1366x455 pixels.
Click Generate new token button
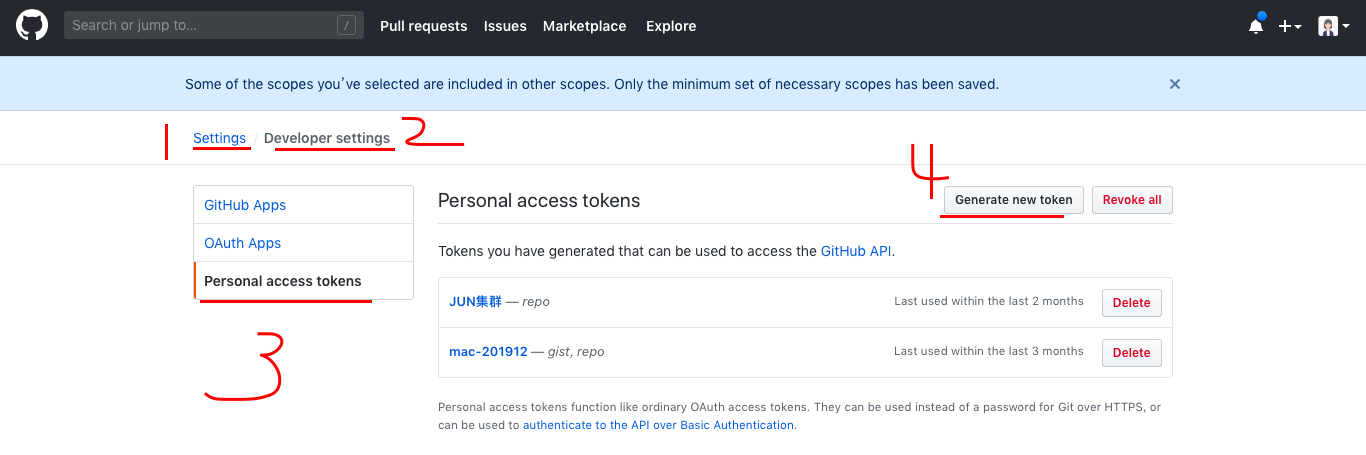pyautogui.click(x=1013, y=200)
